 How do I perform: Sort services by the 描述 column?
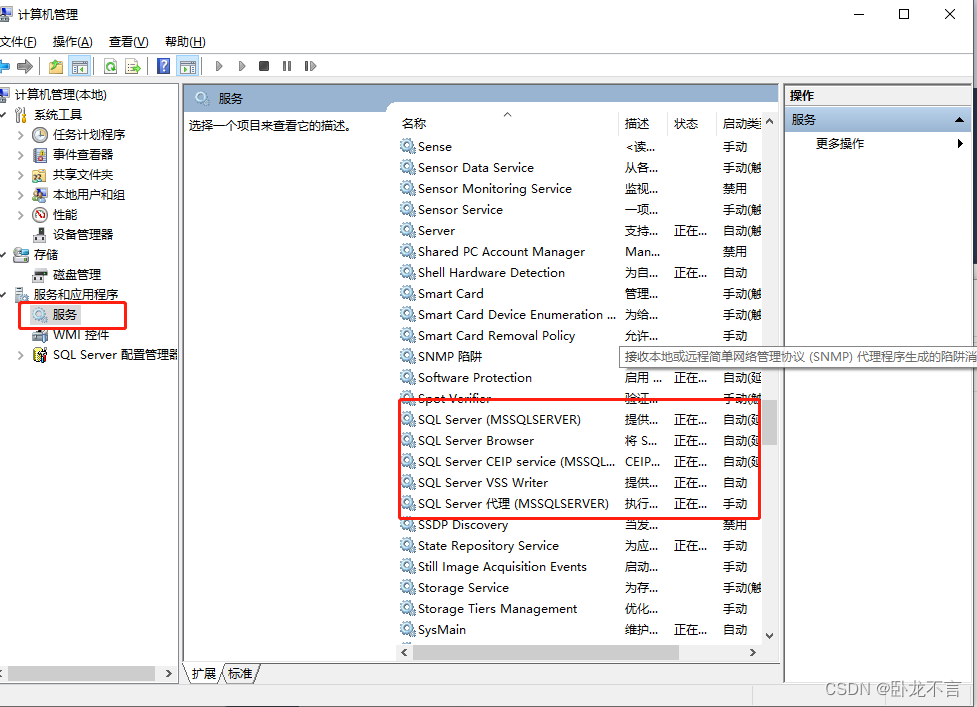[x=642, y=123]
